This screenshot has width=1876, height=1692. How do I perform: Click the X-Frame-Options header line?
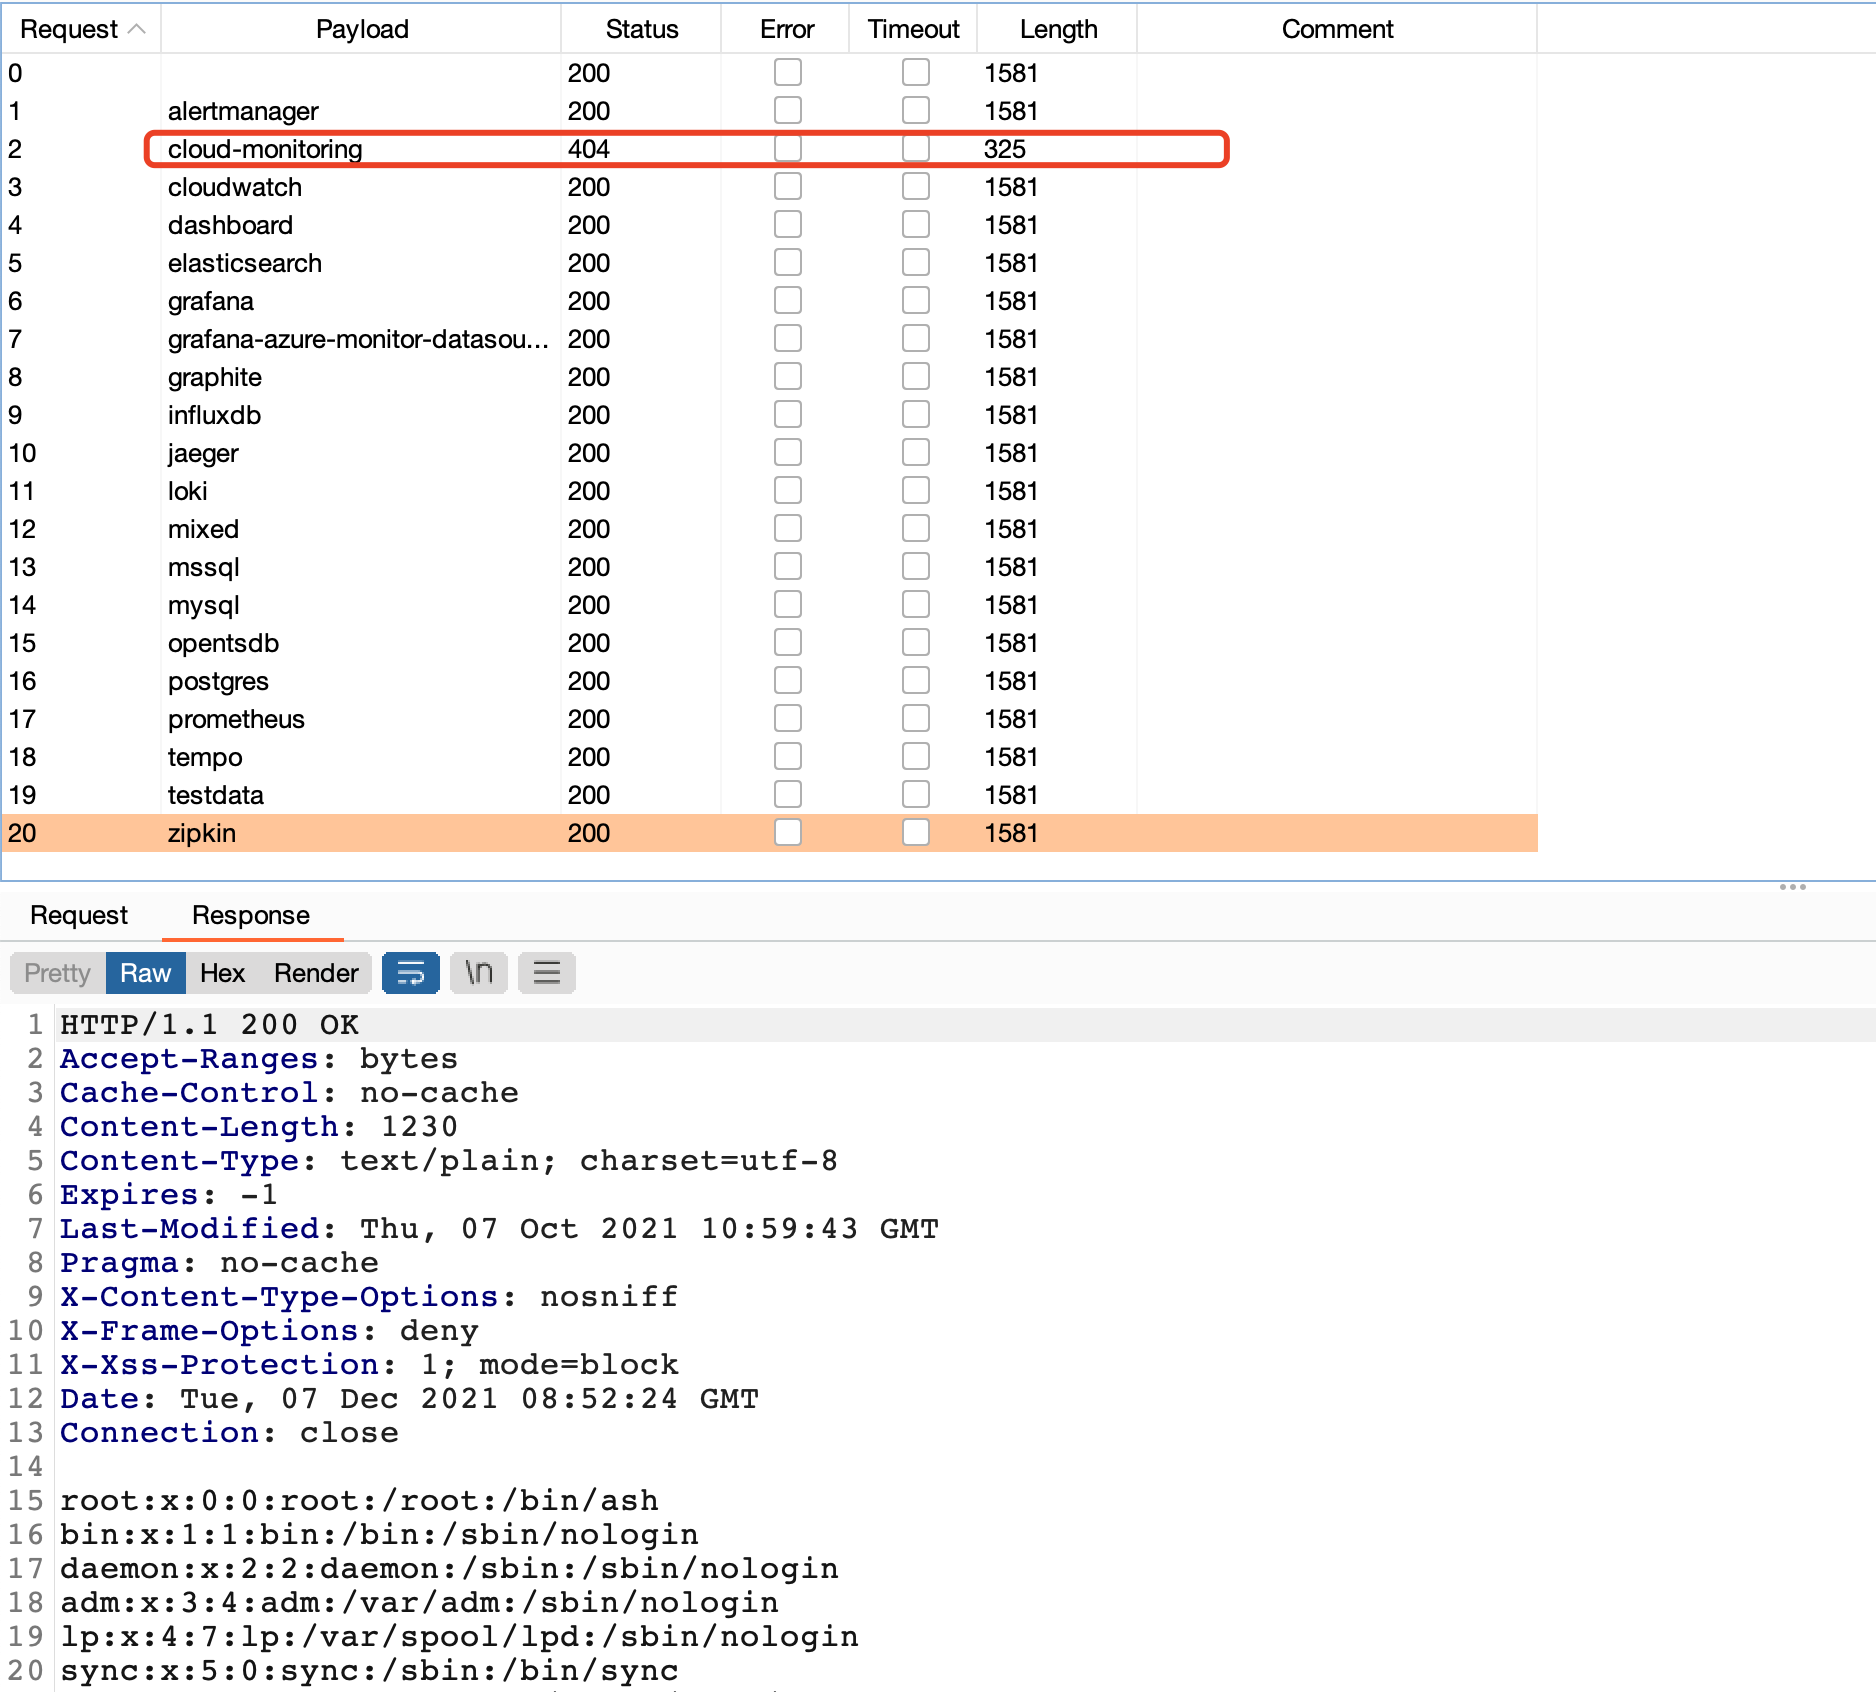pyautogui.click(x=269, y=1331)
